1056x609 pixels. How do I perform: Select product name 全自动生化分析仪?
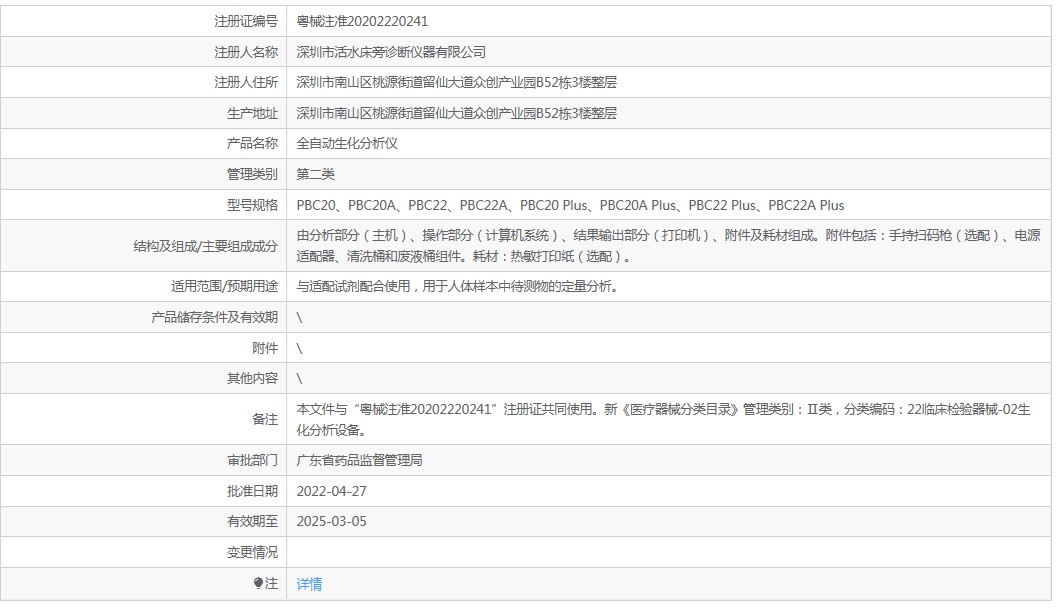tap(347, 143)
